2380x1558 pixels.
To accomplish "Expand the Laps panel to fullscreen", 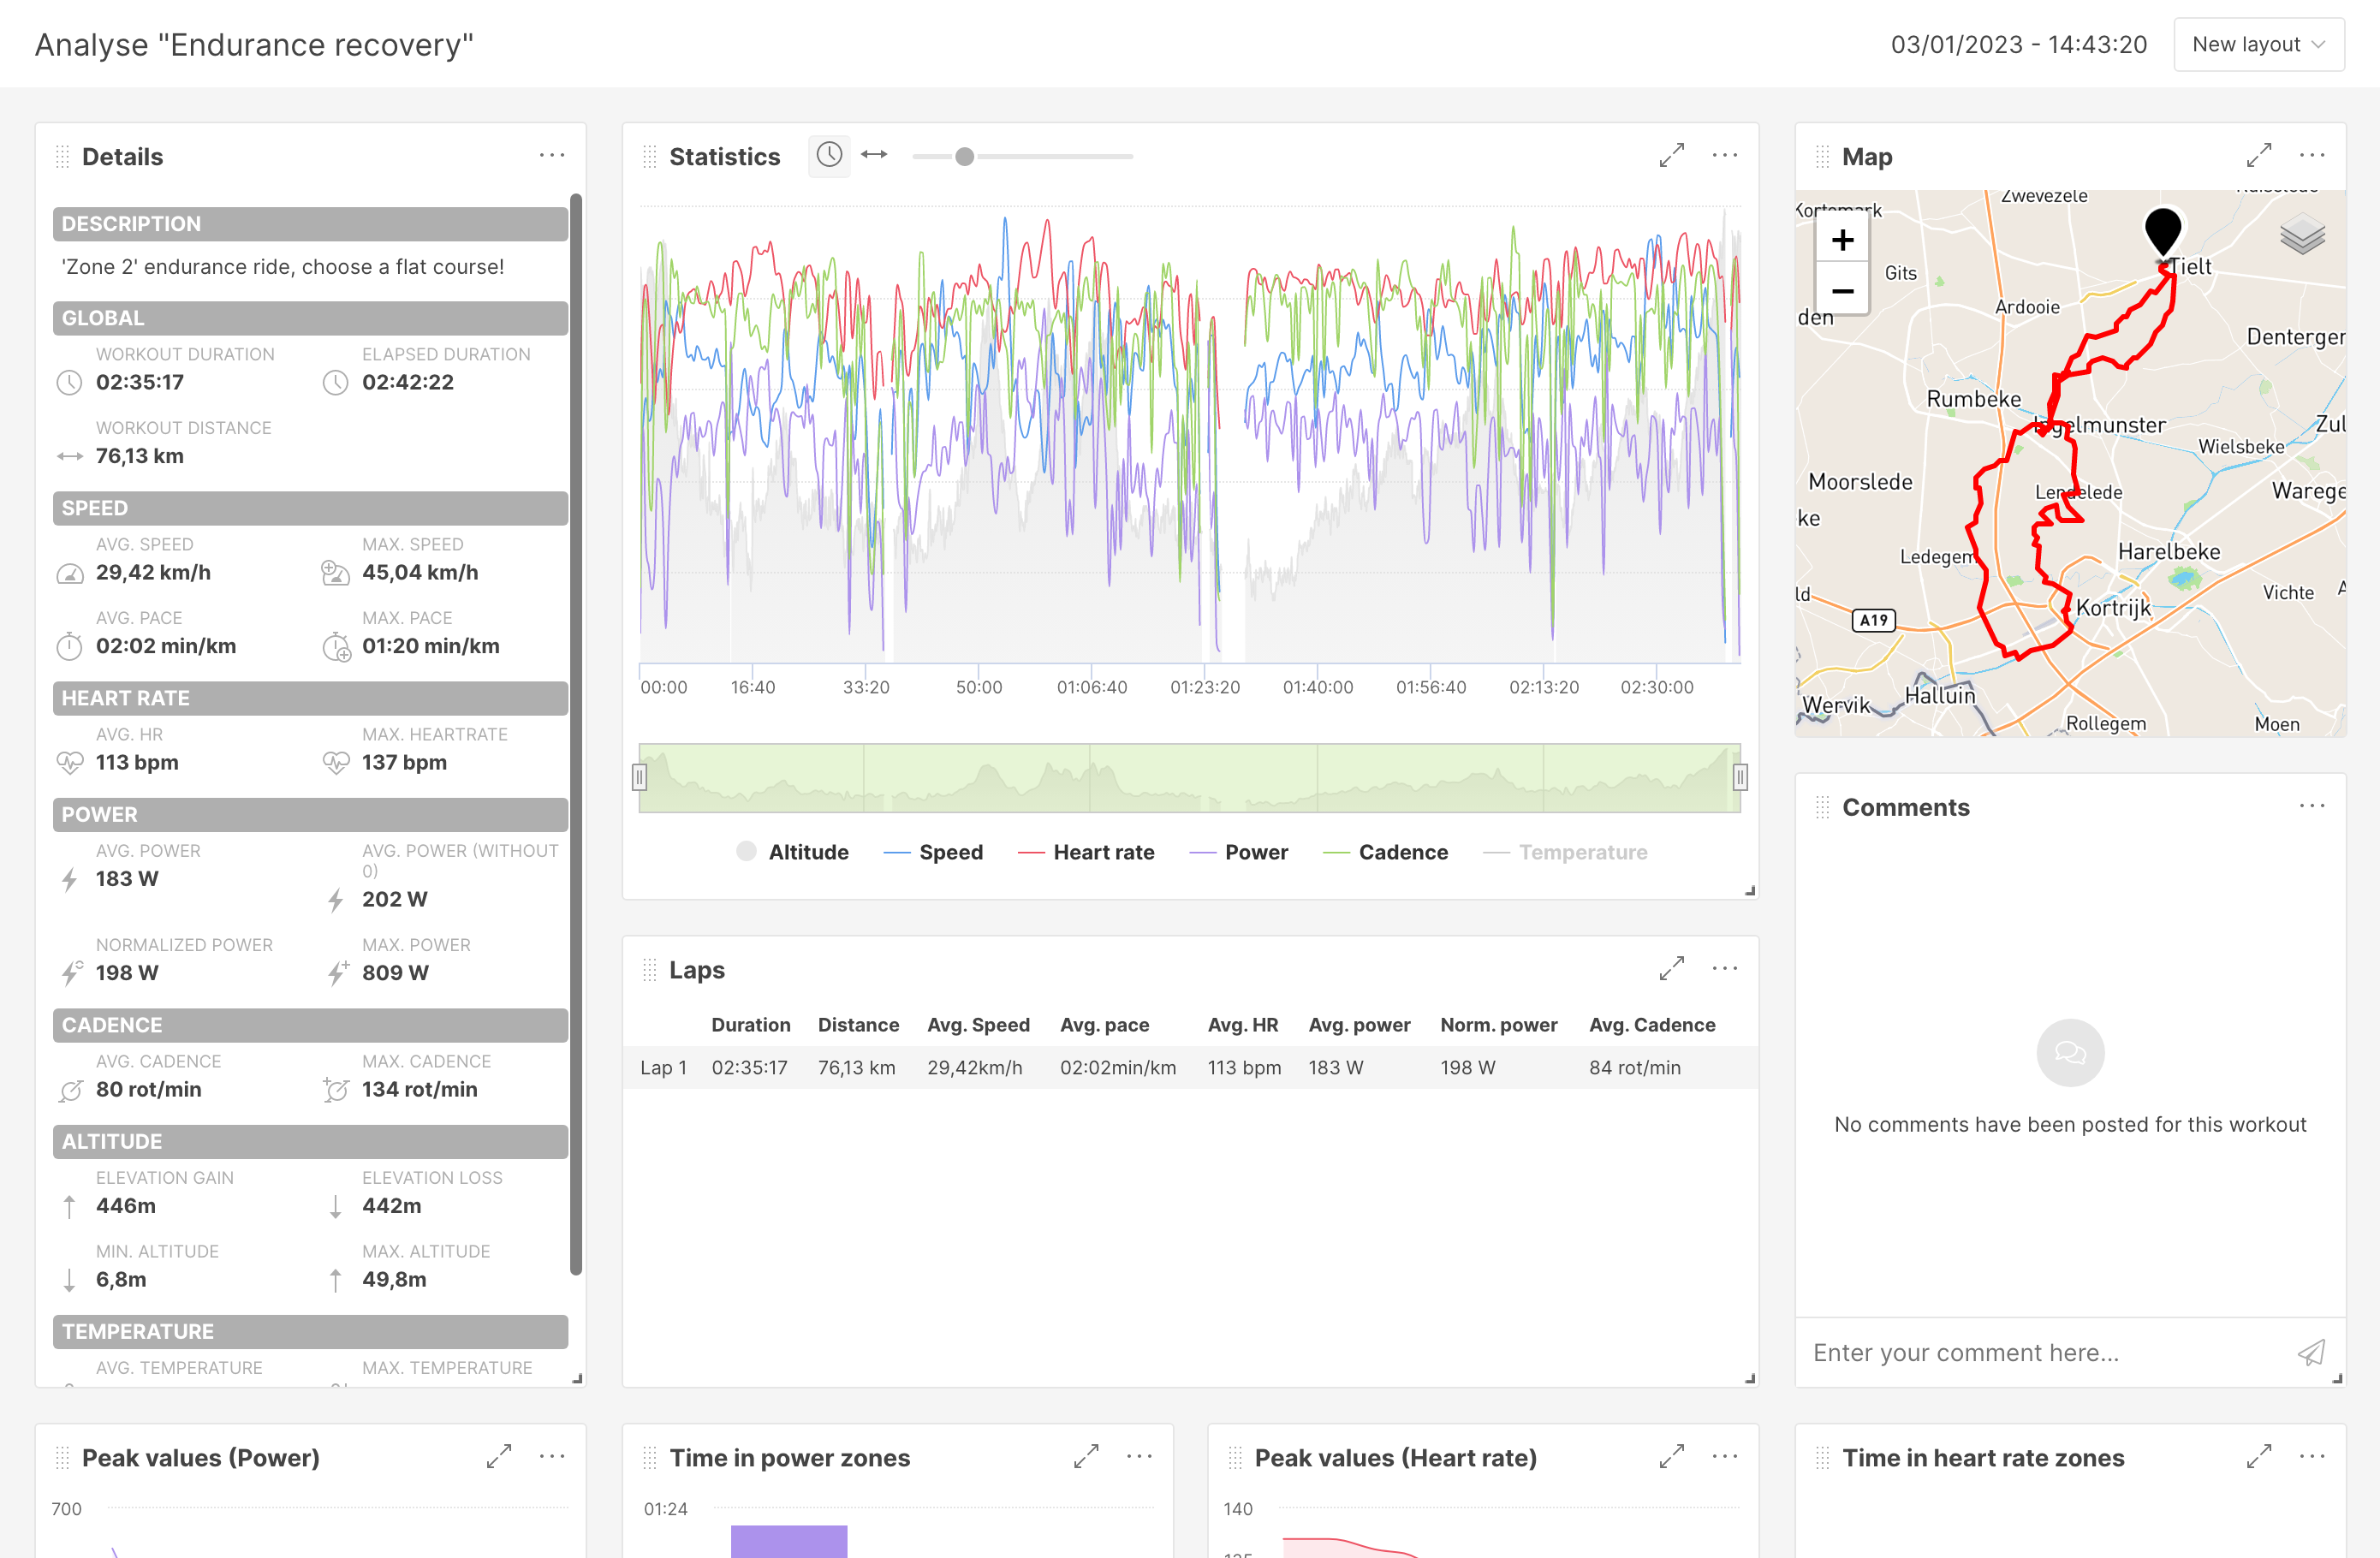I will (1672, 968).
